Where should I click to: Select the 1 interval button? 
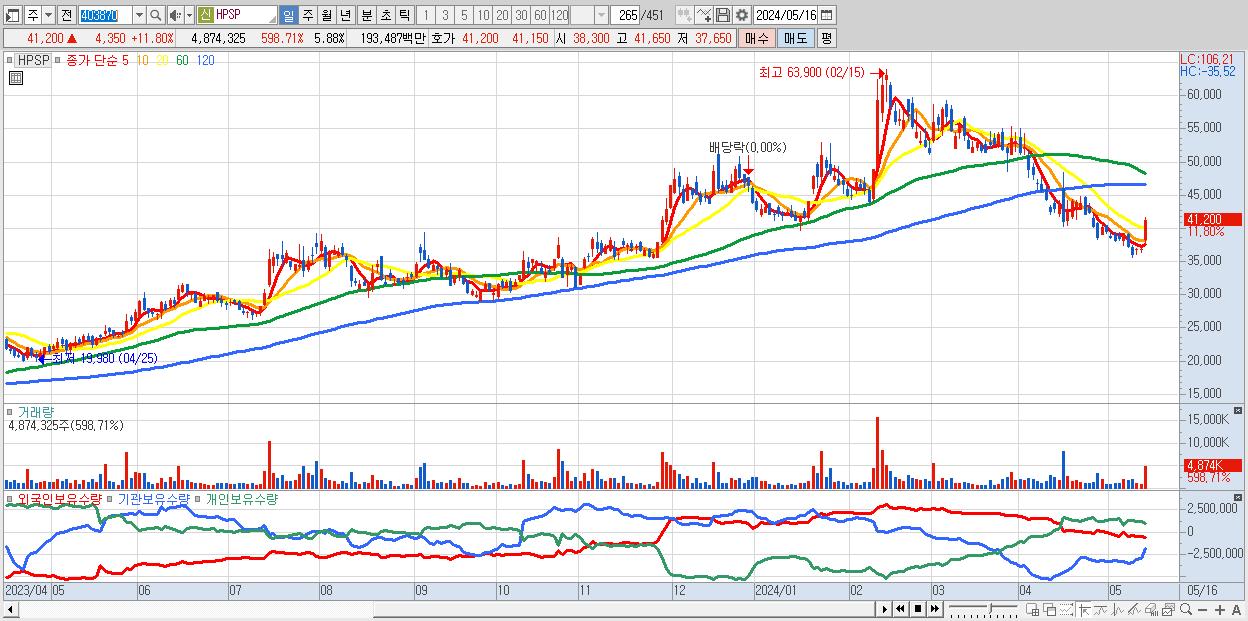[425, 16]
